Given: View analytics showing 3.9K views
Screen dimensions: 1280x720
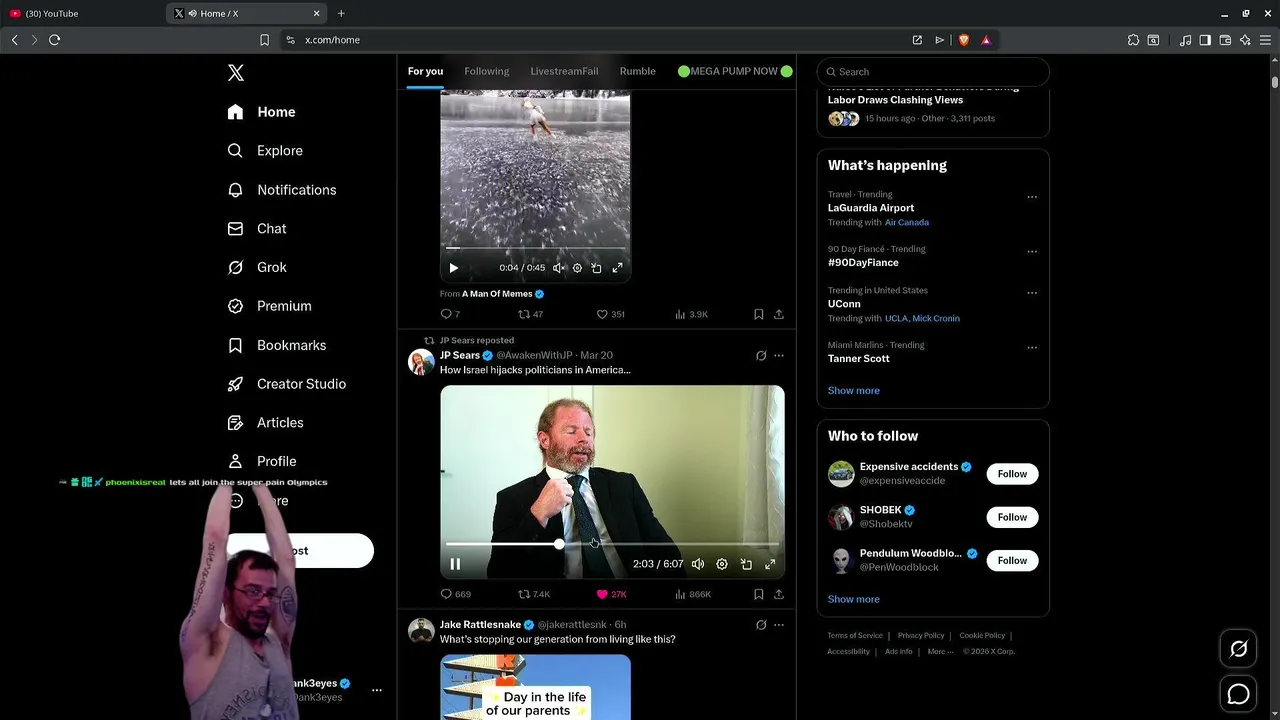Looking at the screenshot, I should [x=691, y=314].
